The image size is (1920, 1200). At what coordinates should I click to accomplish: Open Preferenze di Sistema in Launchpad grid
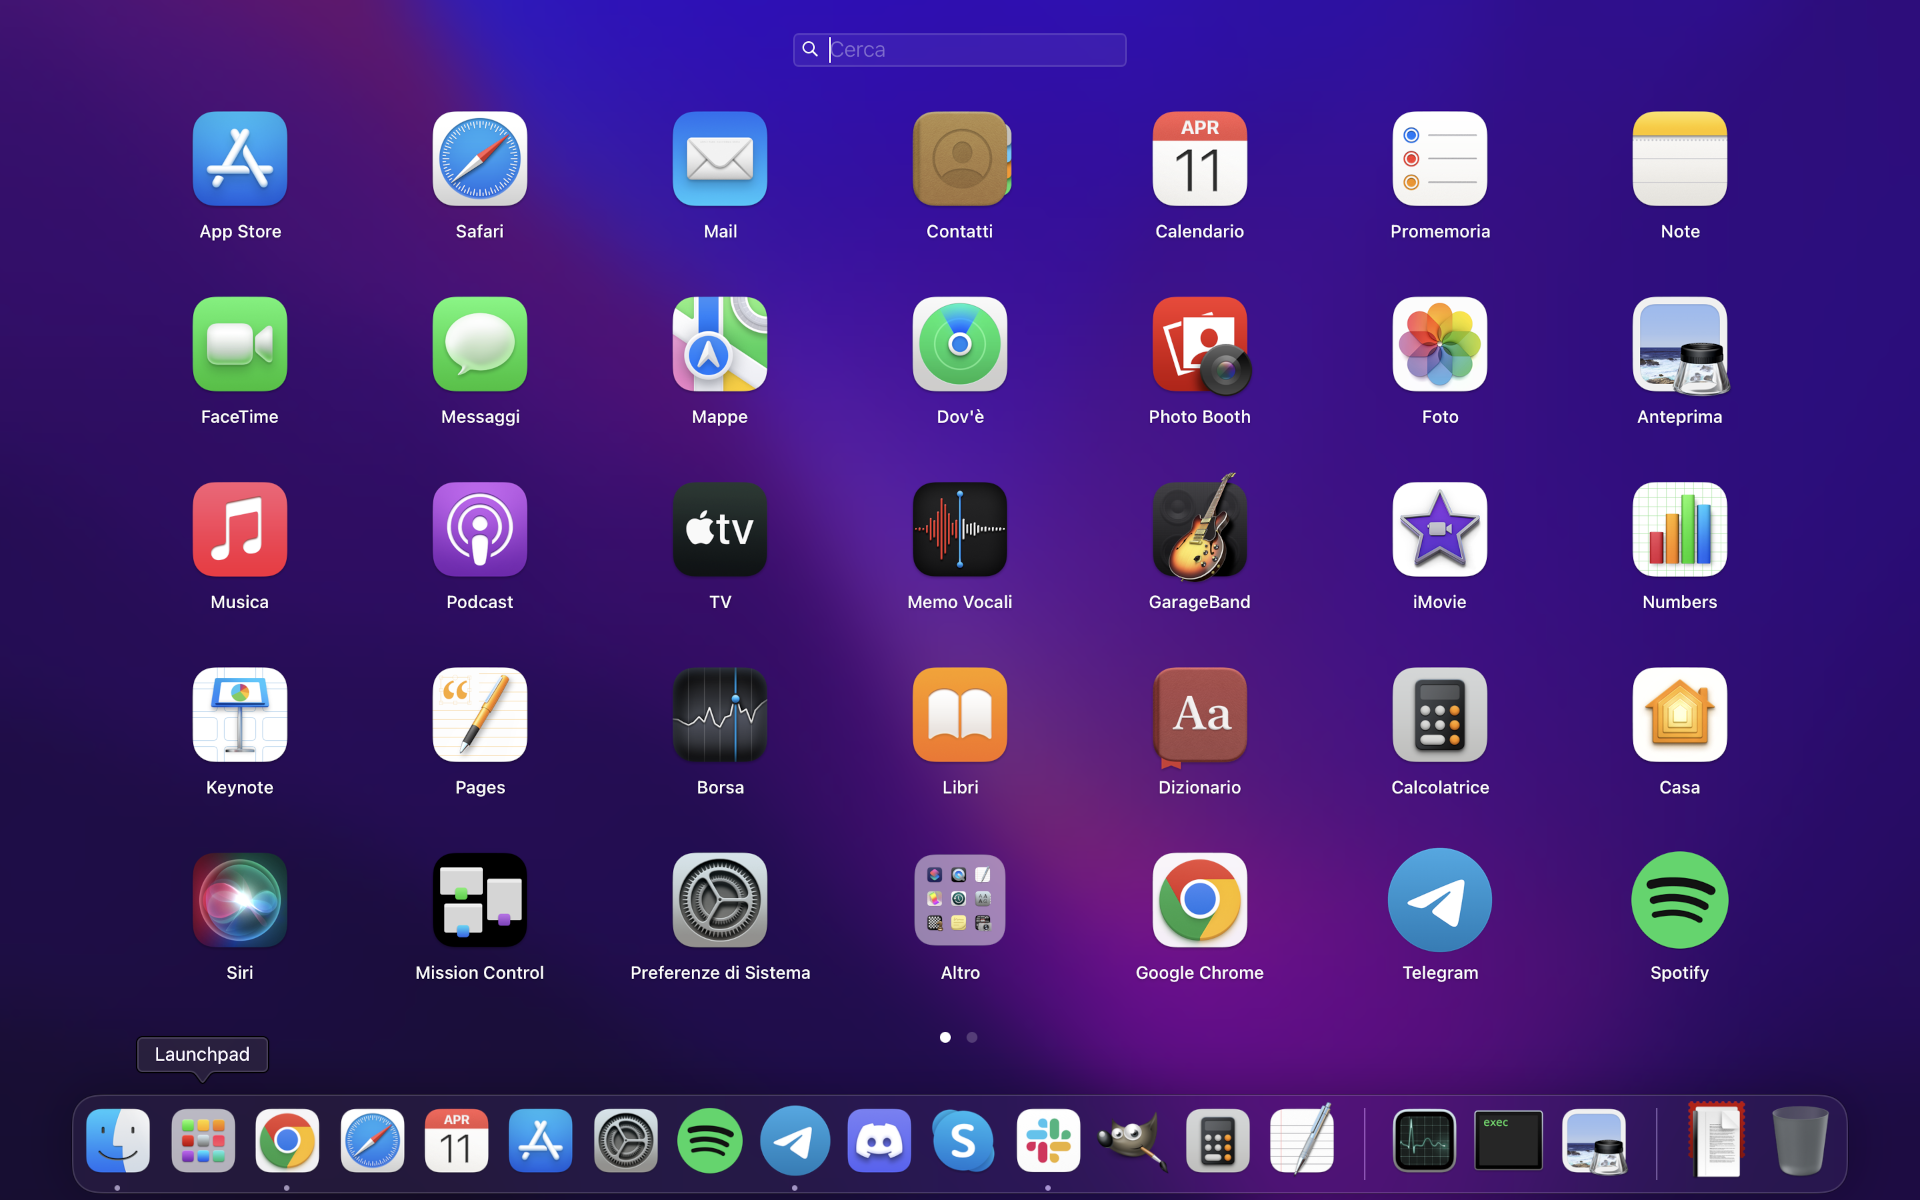[x=720, y=900]
